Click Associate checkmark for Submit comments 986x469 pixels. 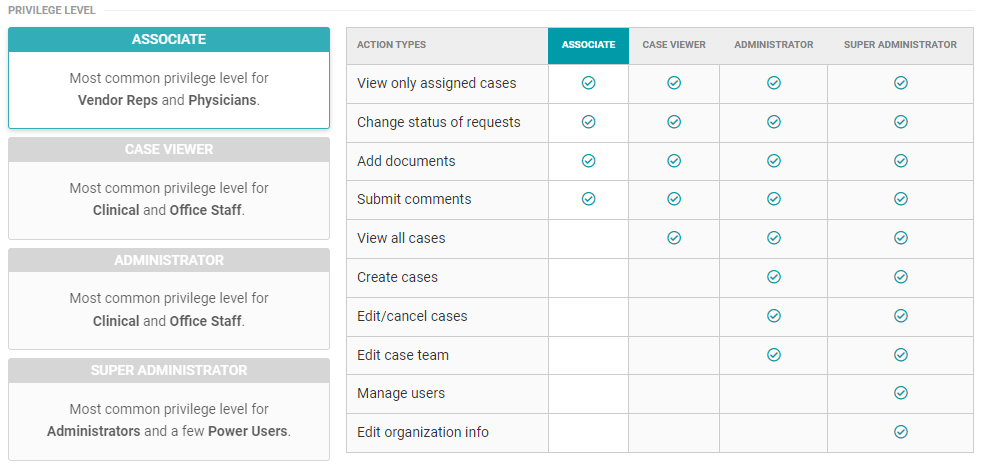click(x=588, y=199)
